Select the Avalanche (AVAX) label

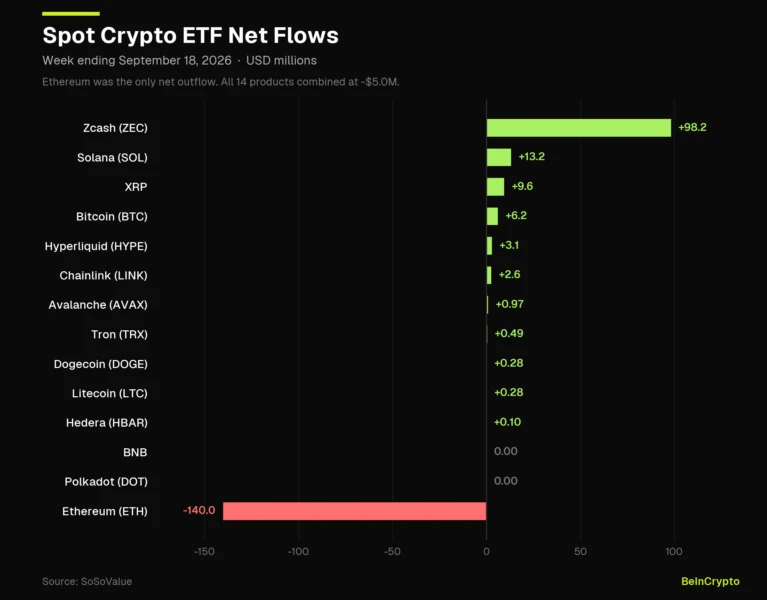(98, 305)
